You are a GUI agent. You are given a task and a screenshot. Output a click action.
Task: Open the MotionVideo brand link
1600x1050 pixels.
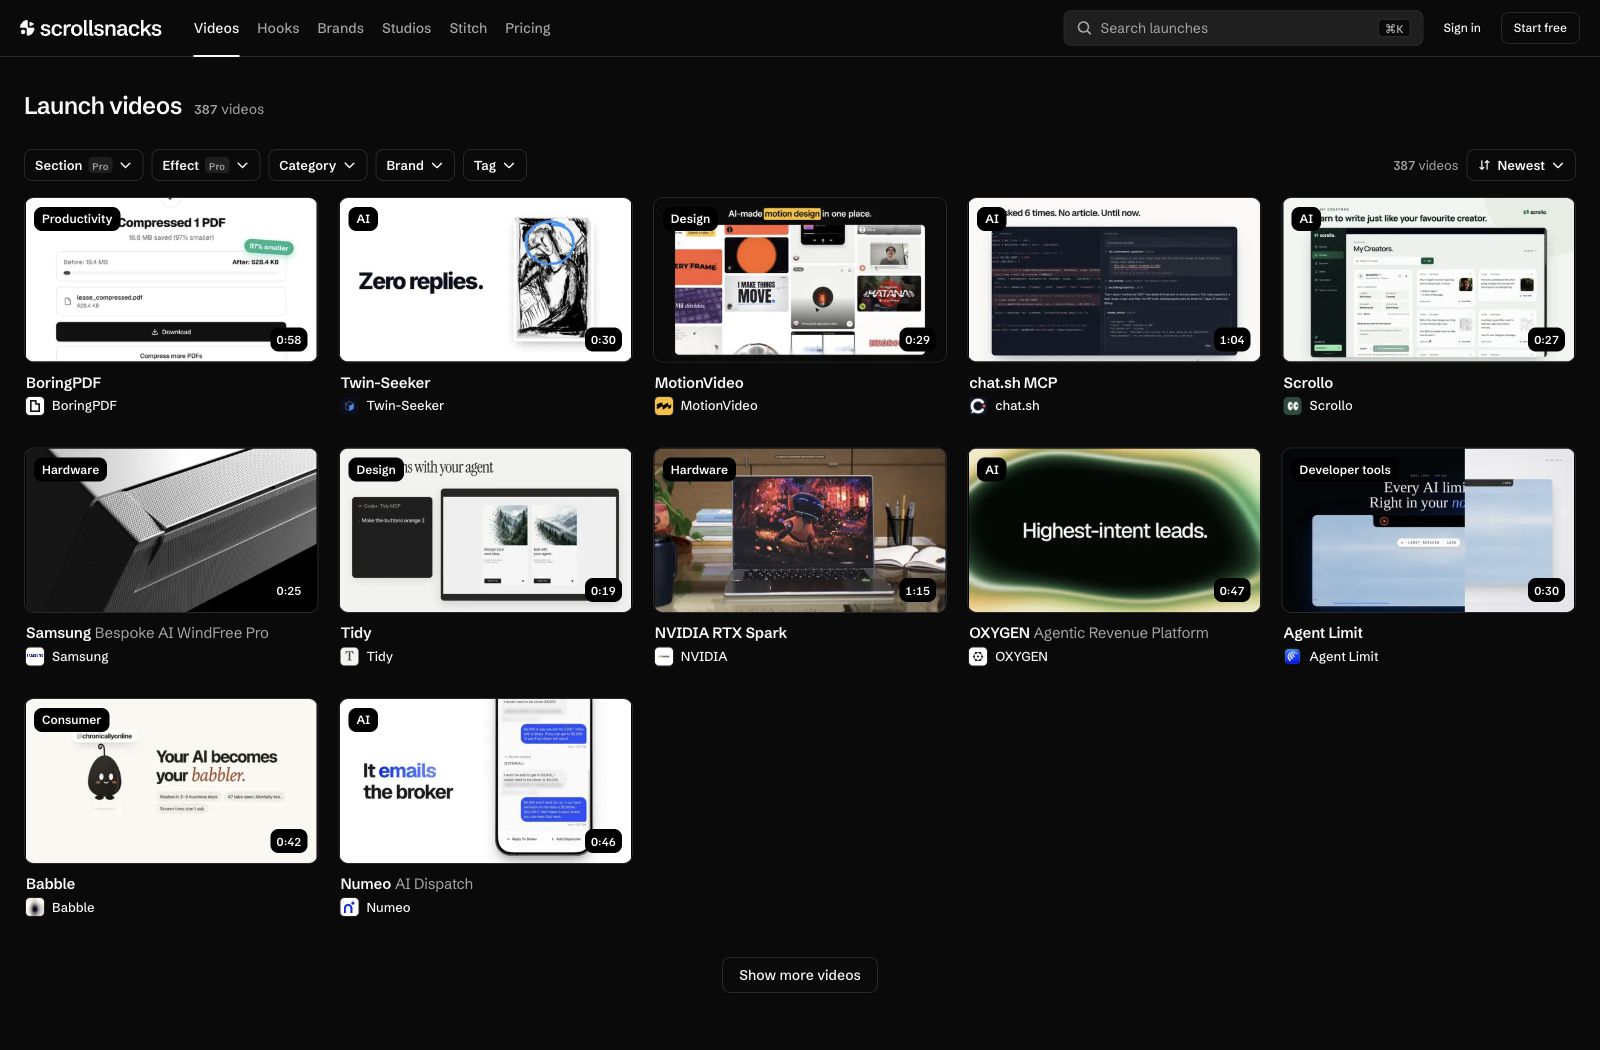[706, 406]
